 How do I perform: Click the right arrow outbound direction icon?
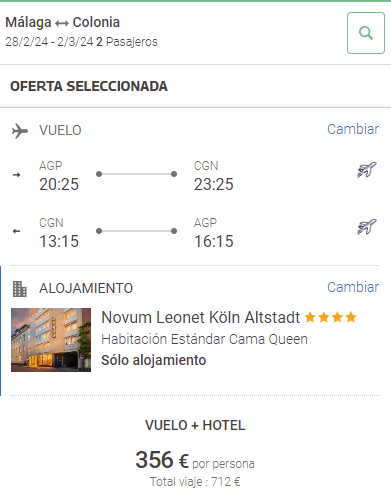point(16,175)
